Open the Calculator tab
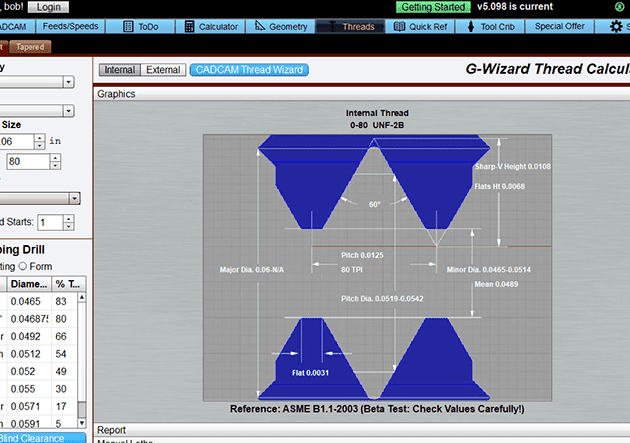Image resolution: width=630 pixels, height=443 pixels. (211, 27)
